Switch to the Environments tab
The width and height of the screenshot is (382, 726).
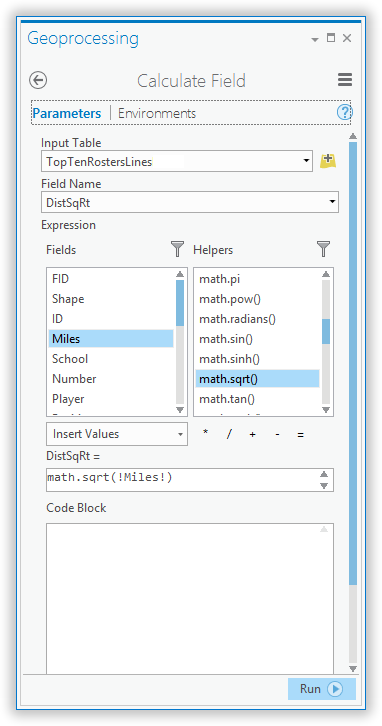pyautogui.click(x=157, y=113)
